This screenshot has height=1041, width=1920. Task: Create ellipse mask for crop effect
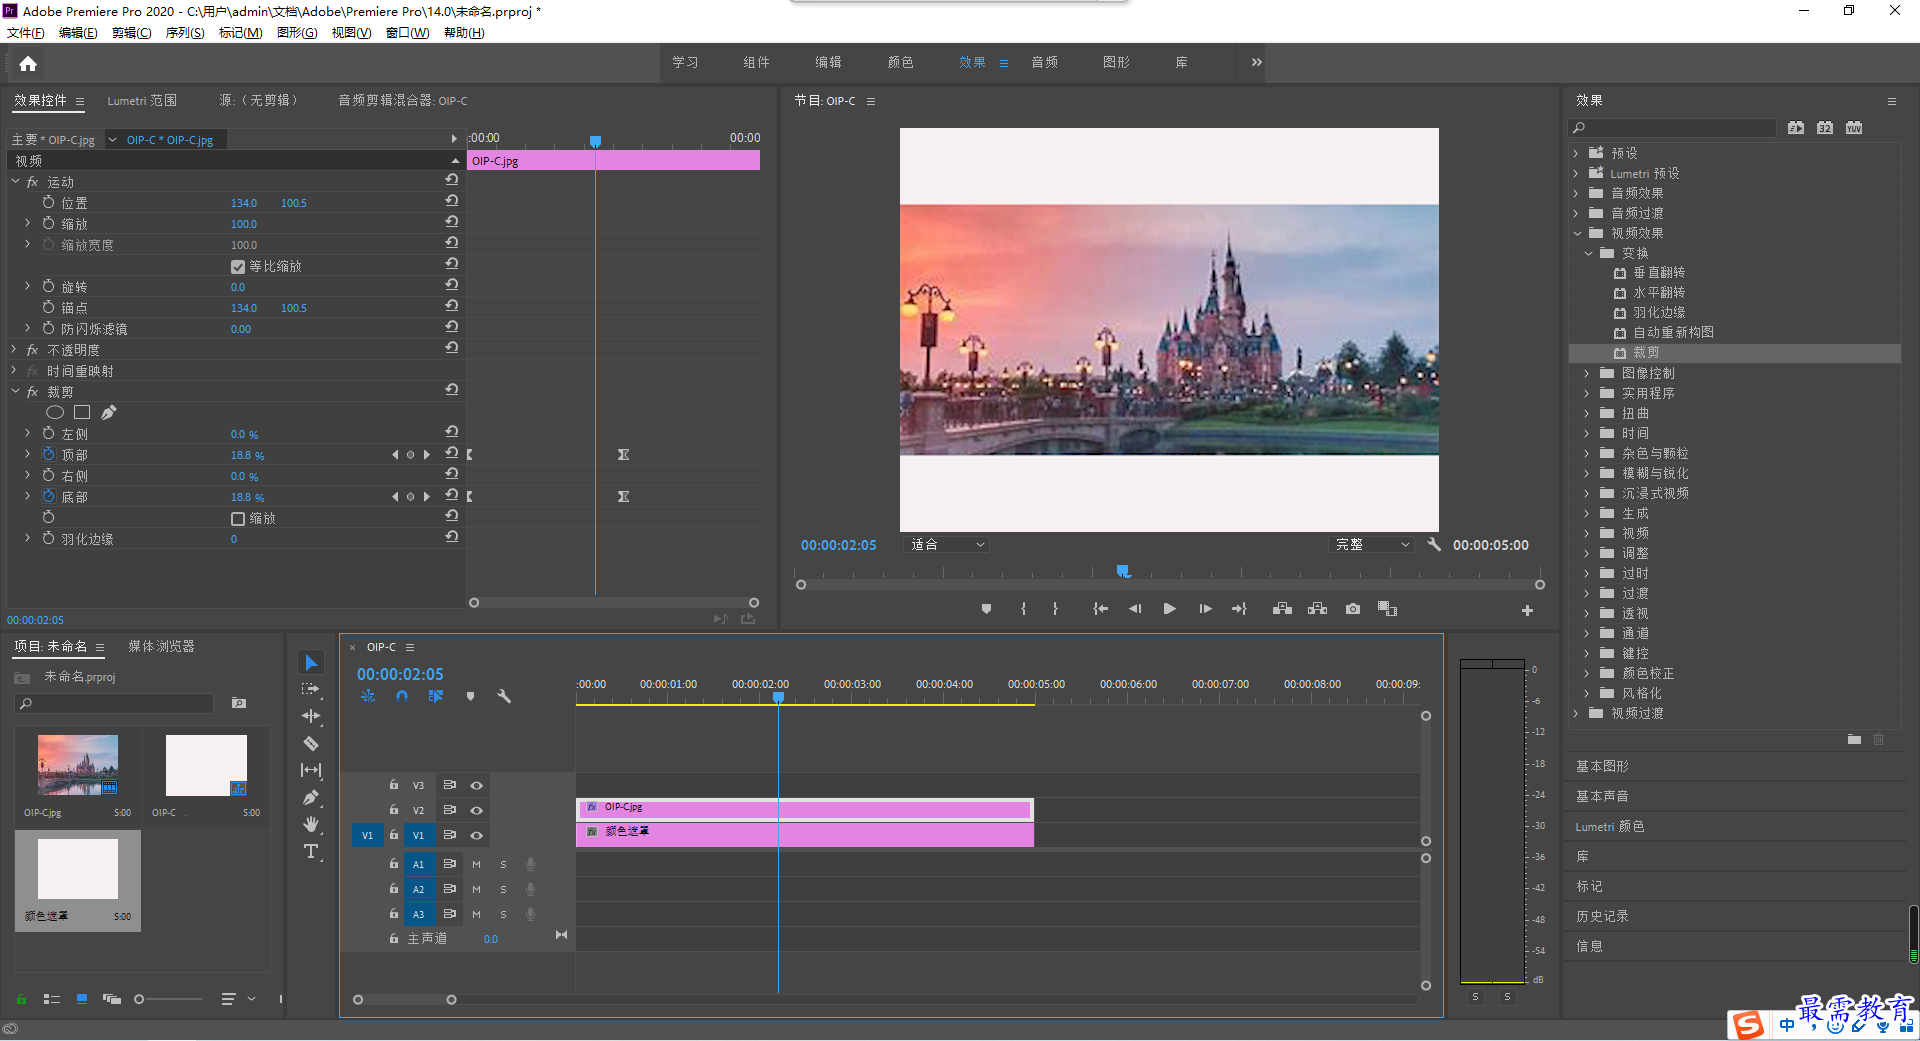pos(55,412)
